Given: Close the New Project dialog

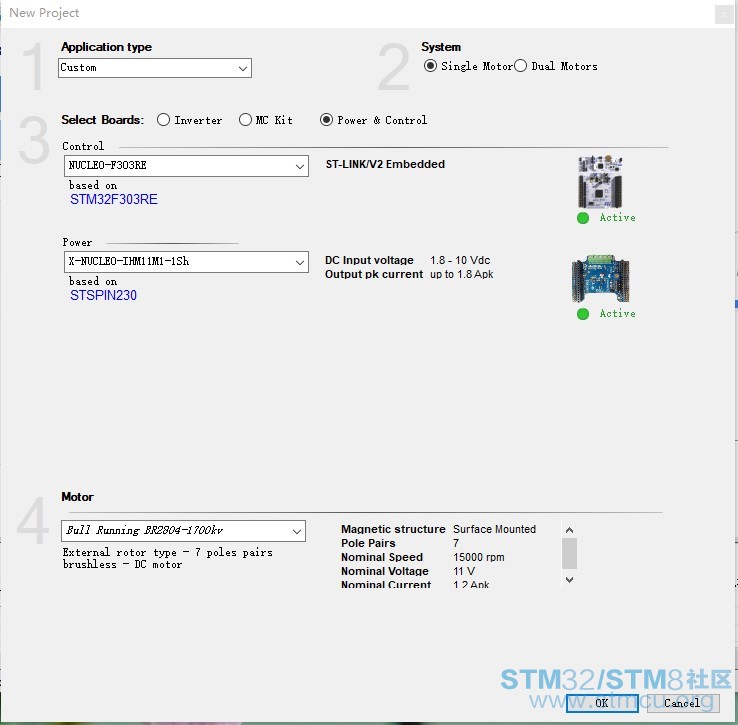Looking at the screenshot, I should (x=724, y=14).
